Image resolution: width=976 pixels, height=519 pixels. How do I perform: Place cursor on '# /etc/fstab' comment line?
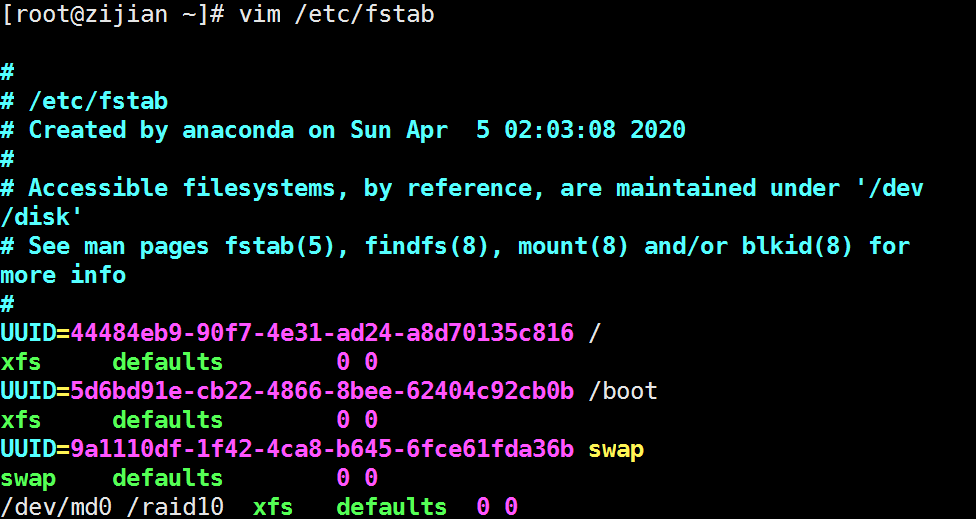pos(84,101)
